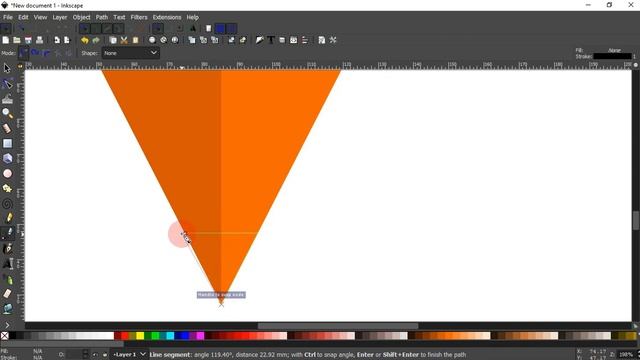
Task: Click the no-color X swatch
Action: pyautogui.click(x=4, y=336)
